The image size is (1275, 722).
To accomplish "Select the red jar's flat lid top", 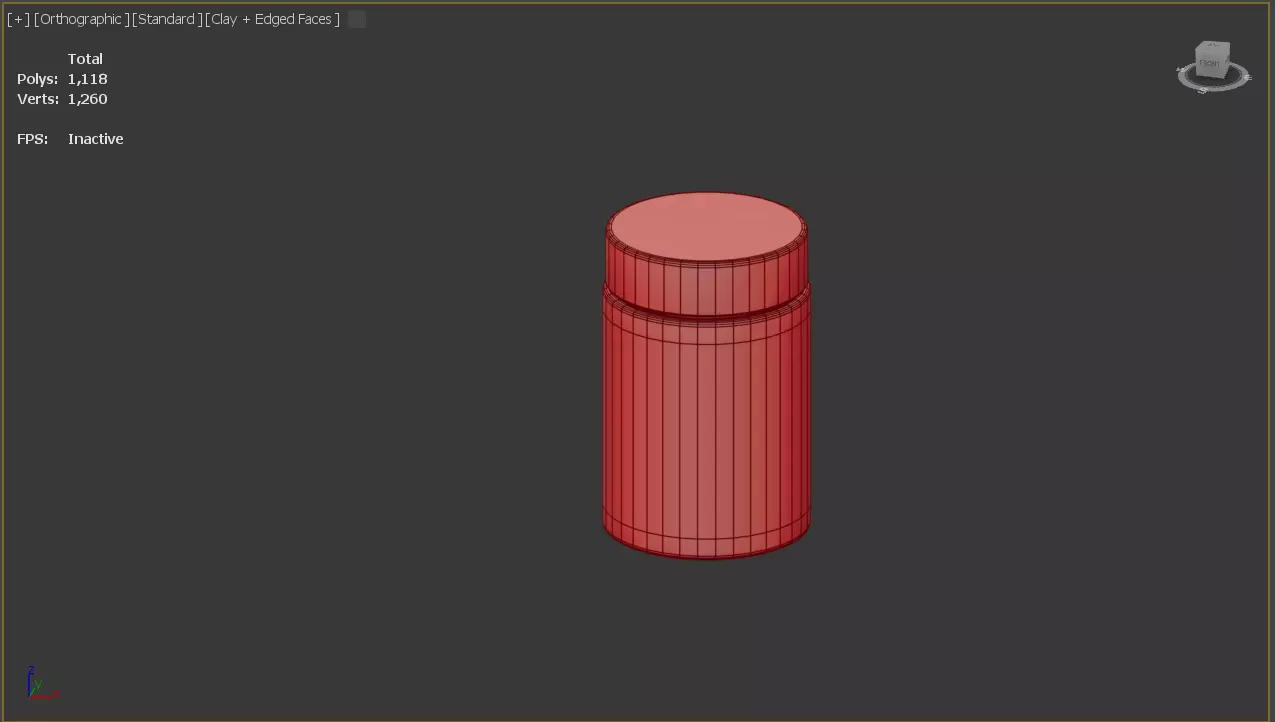I will coord(706,227).
